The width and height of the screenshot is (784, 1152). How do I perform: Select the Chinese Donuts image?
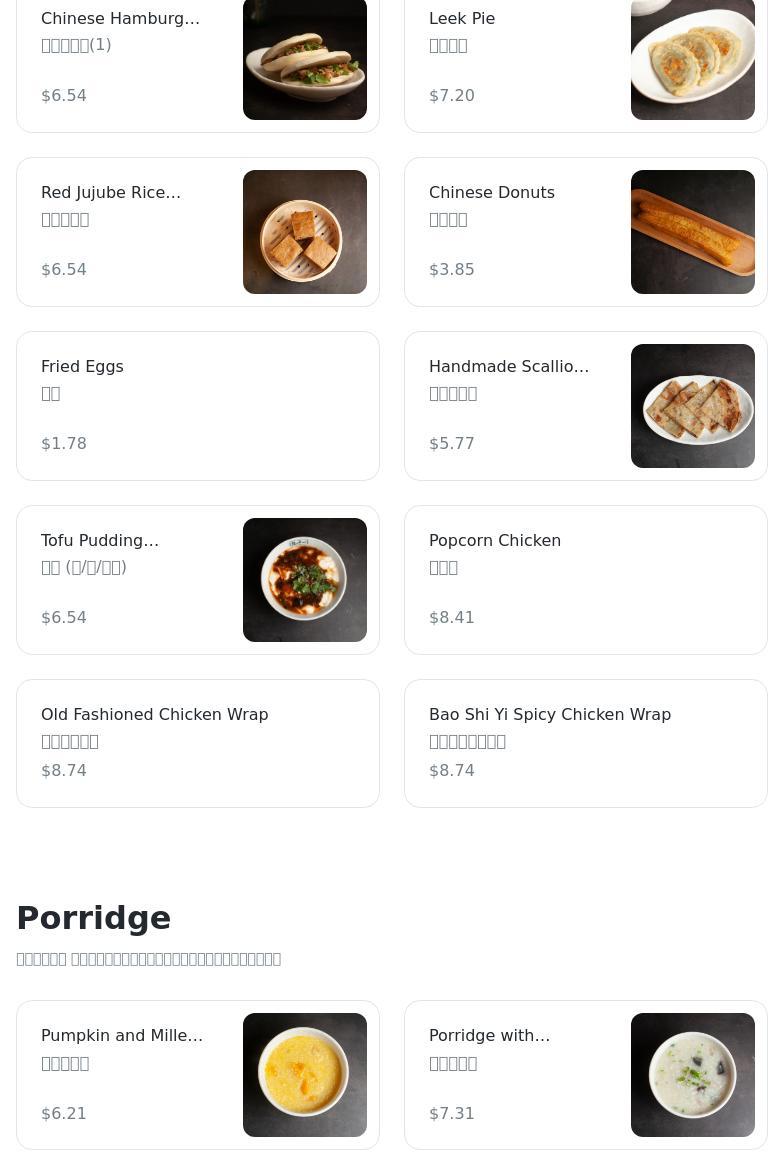tap(693, 232)
